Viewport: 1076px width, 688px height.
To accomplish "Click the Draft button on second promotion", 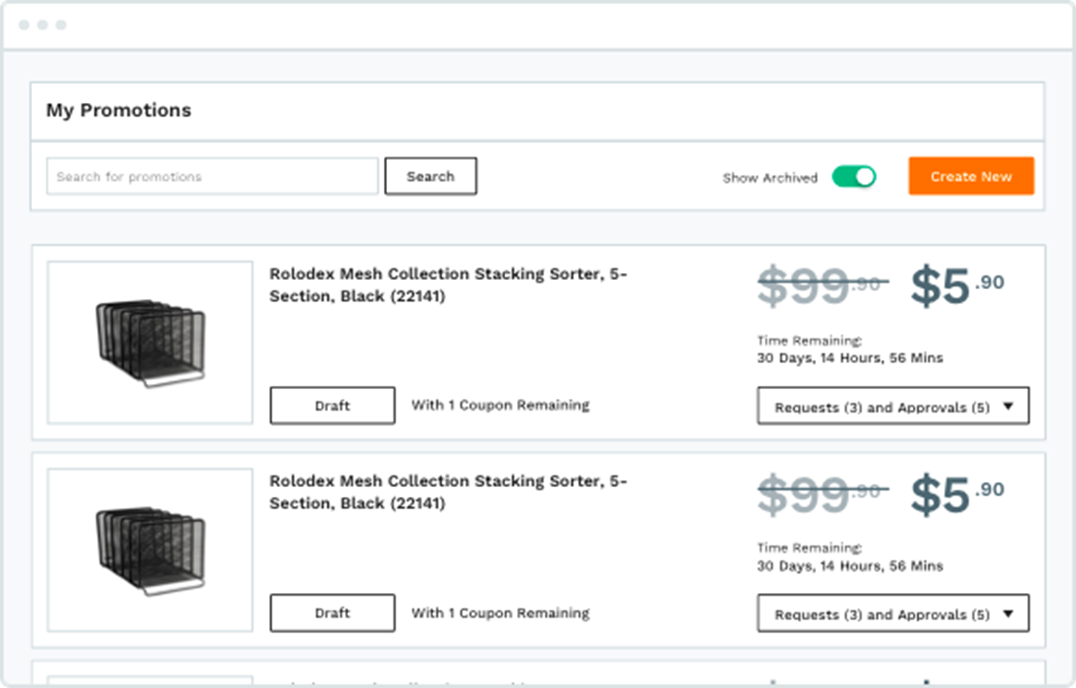I will pyautogui.click(x=332, y=613).
